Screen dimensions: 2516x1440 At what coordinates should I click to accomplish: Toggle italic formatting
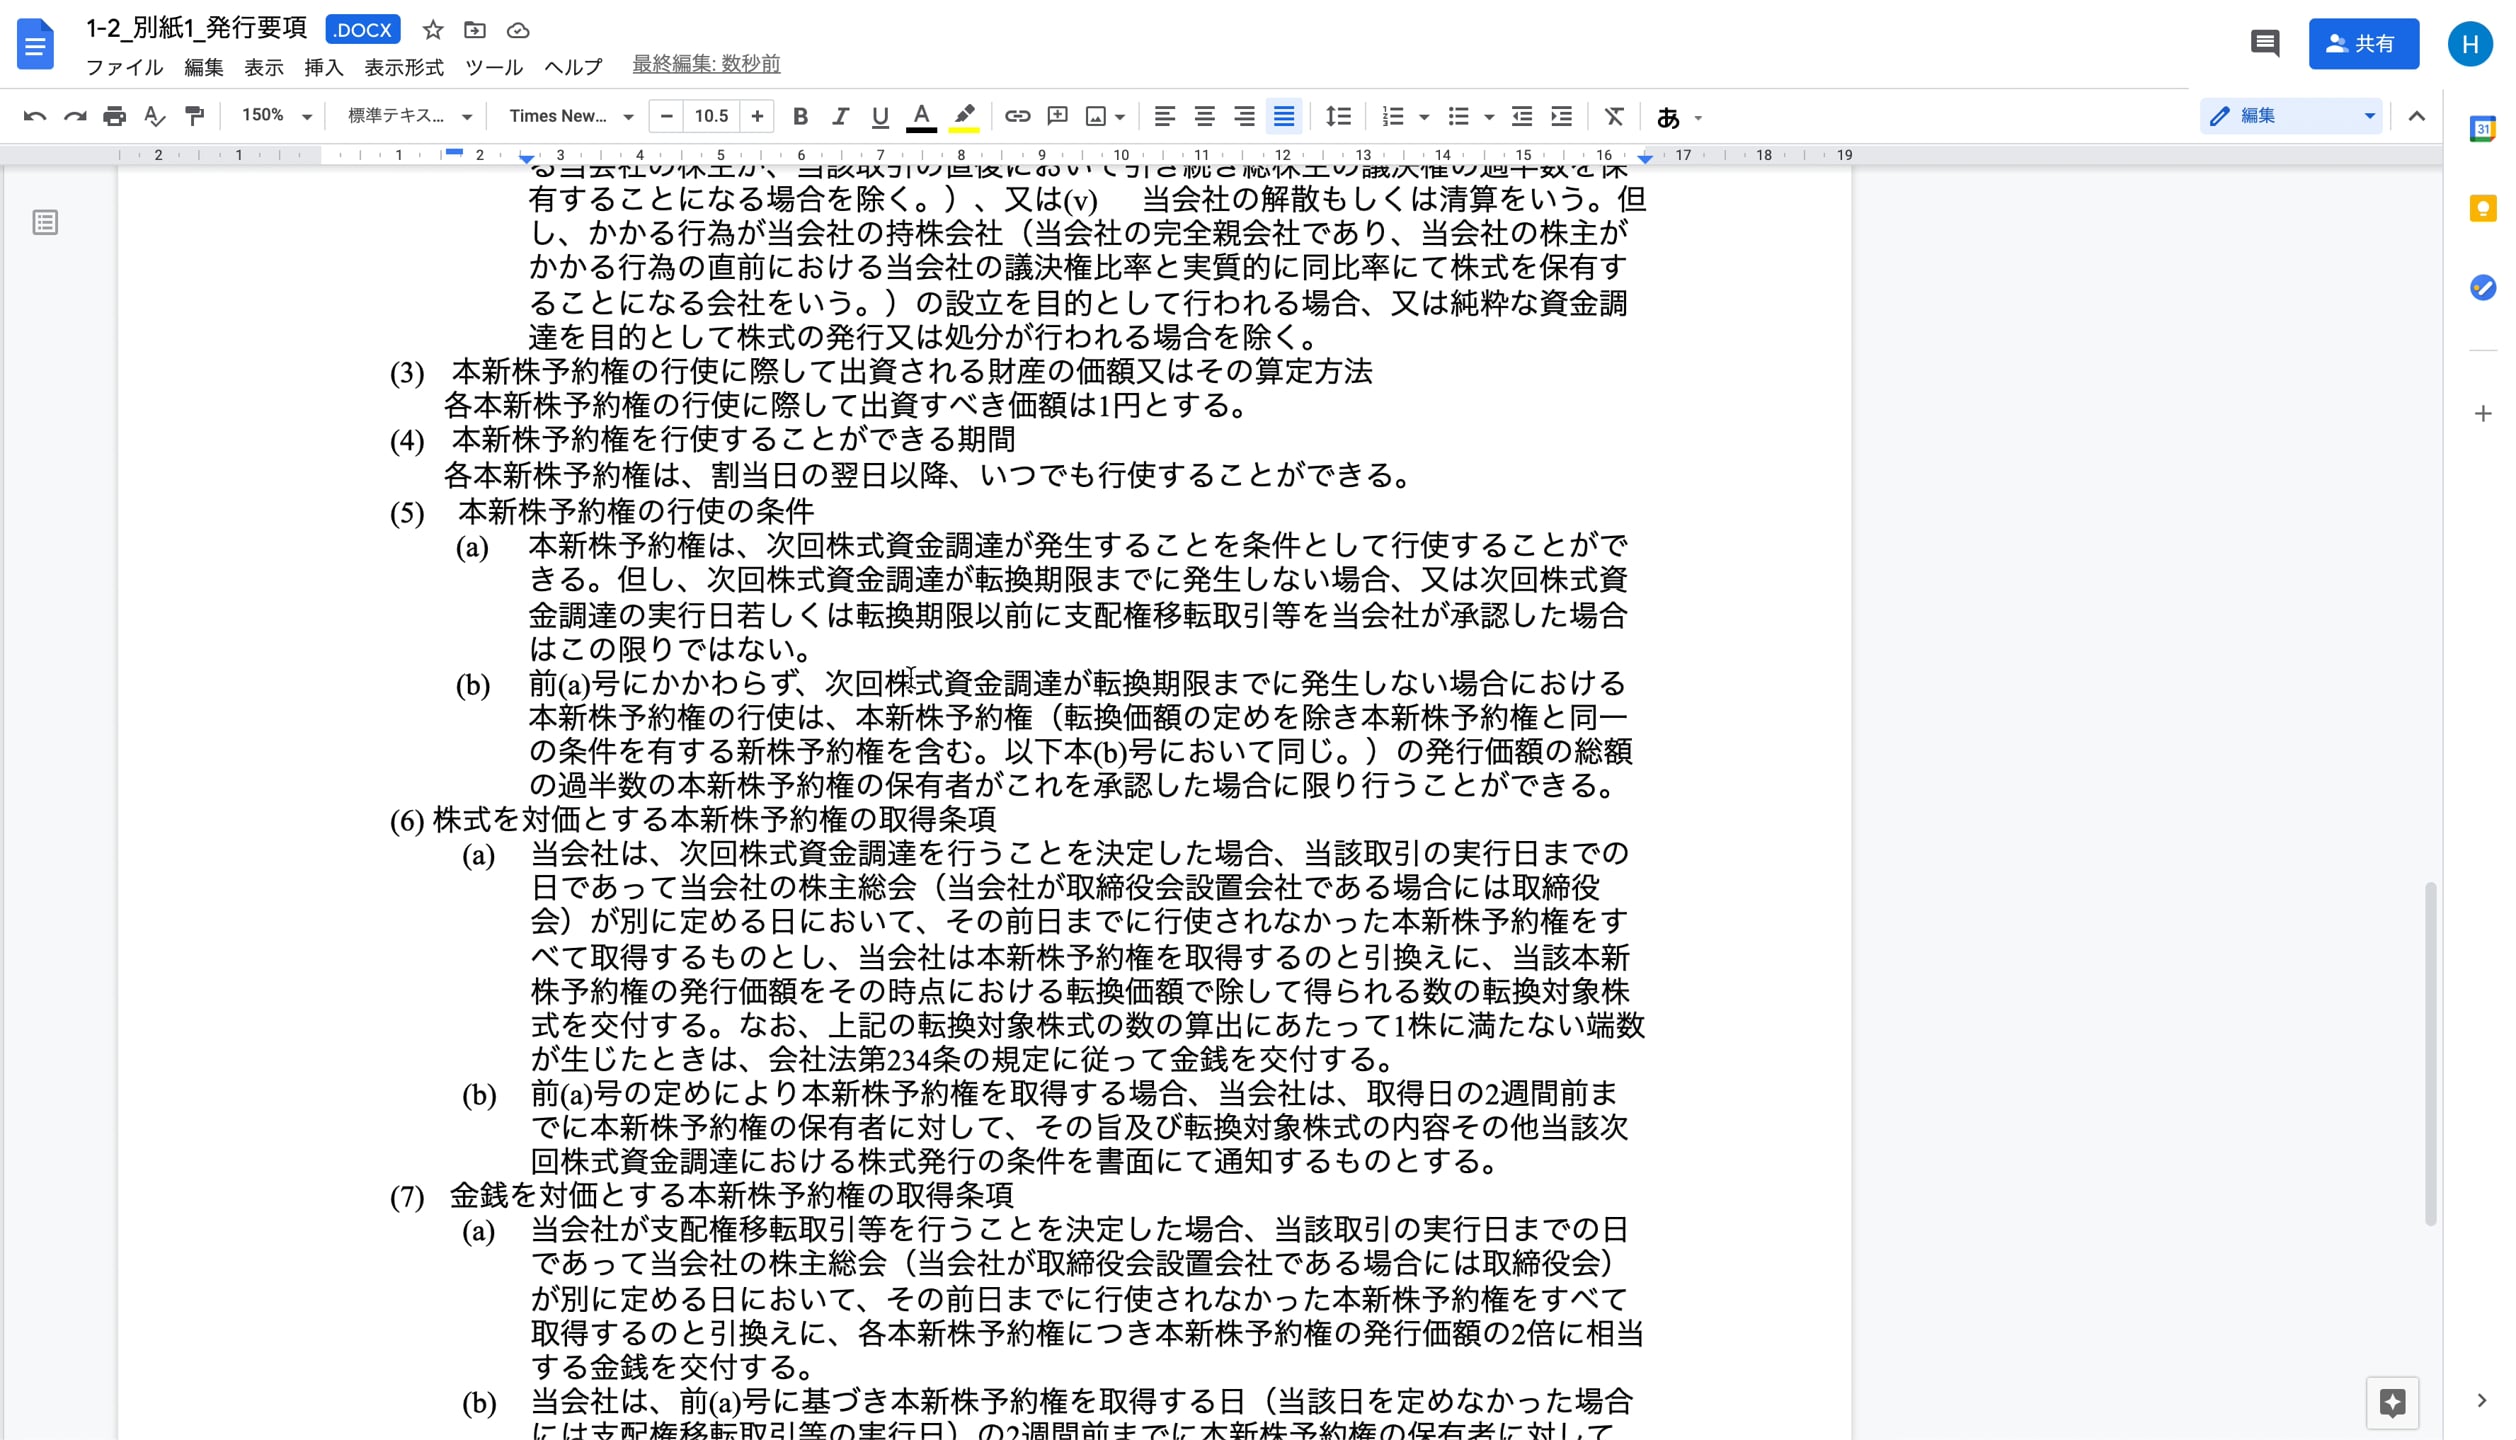coord(840,116)
